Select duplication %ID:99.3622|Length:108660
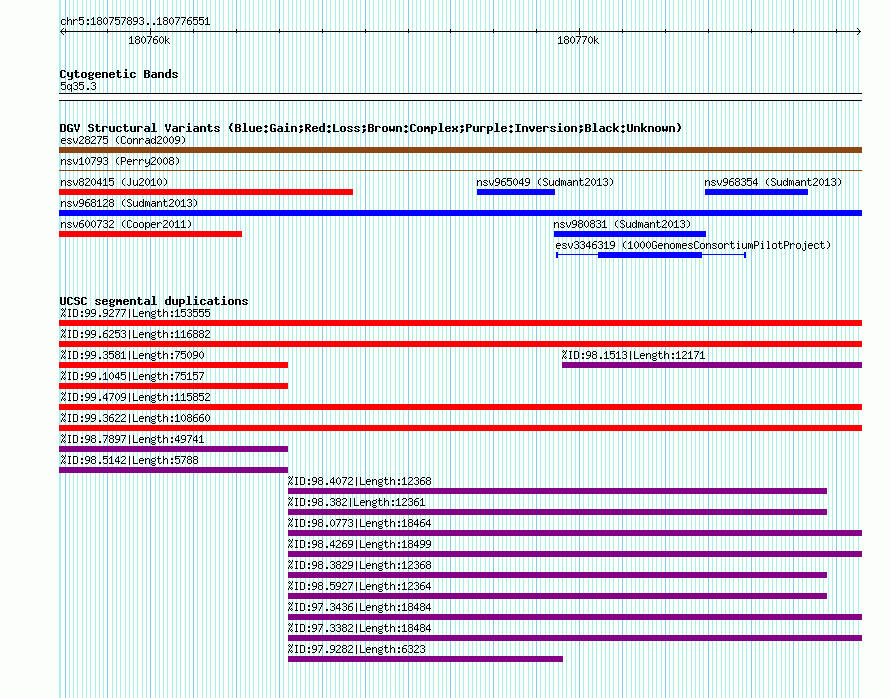The image size is (890, 698). (x=460, y=428)
